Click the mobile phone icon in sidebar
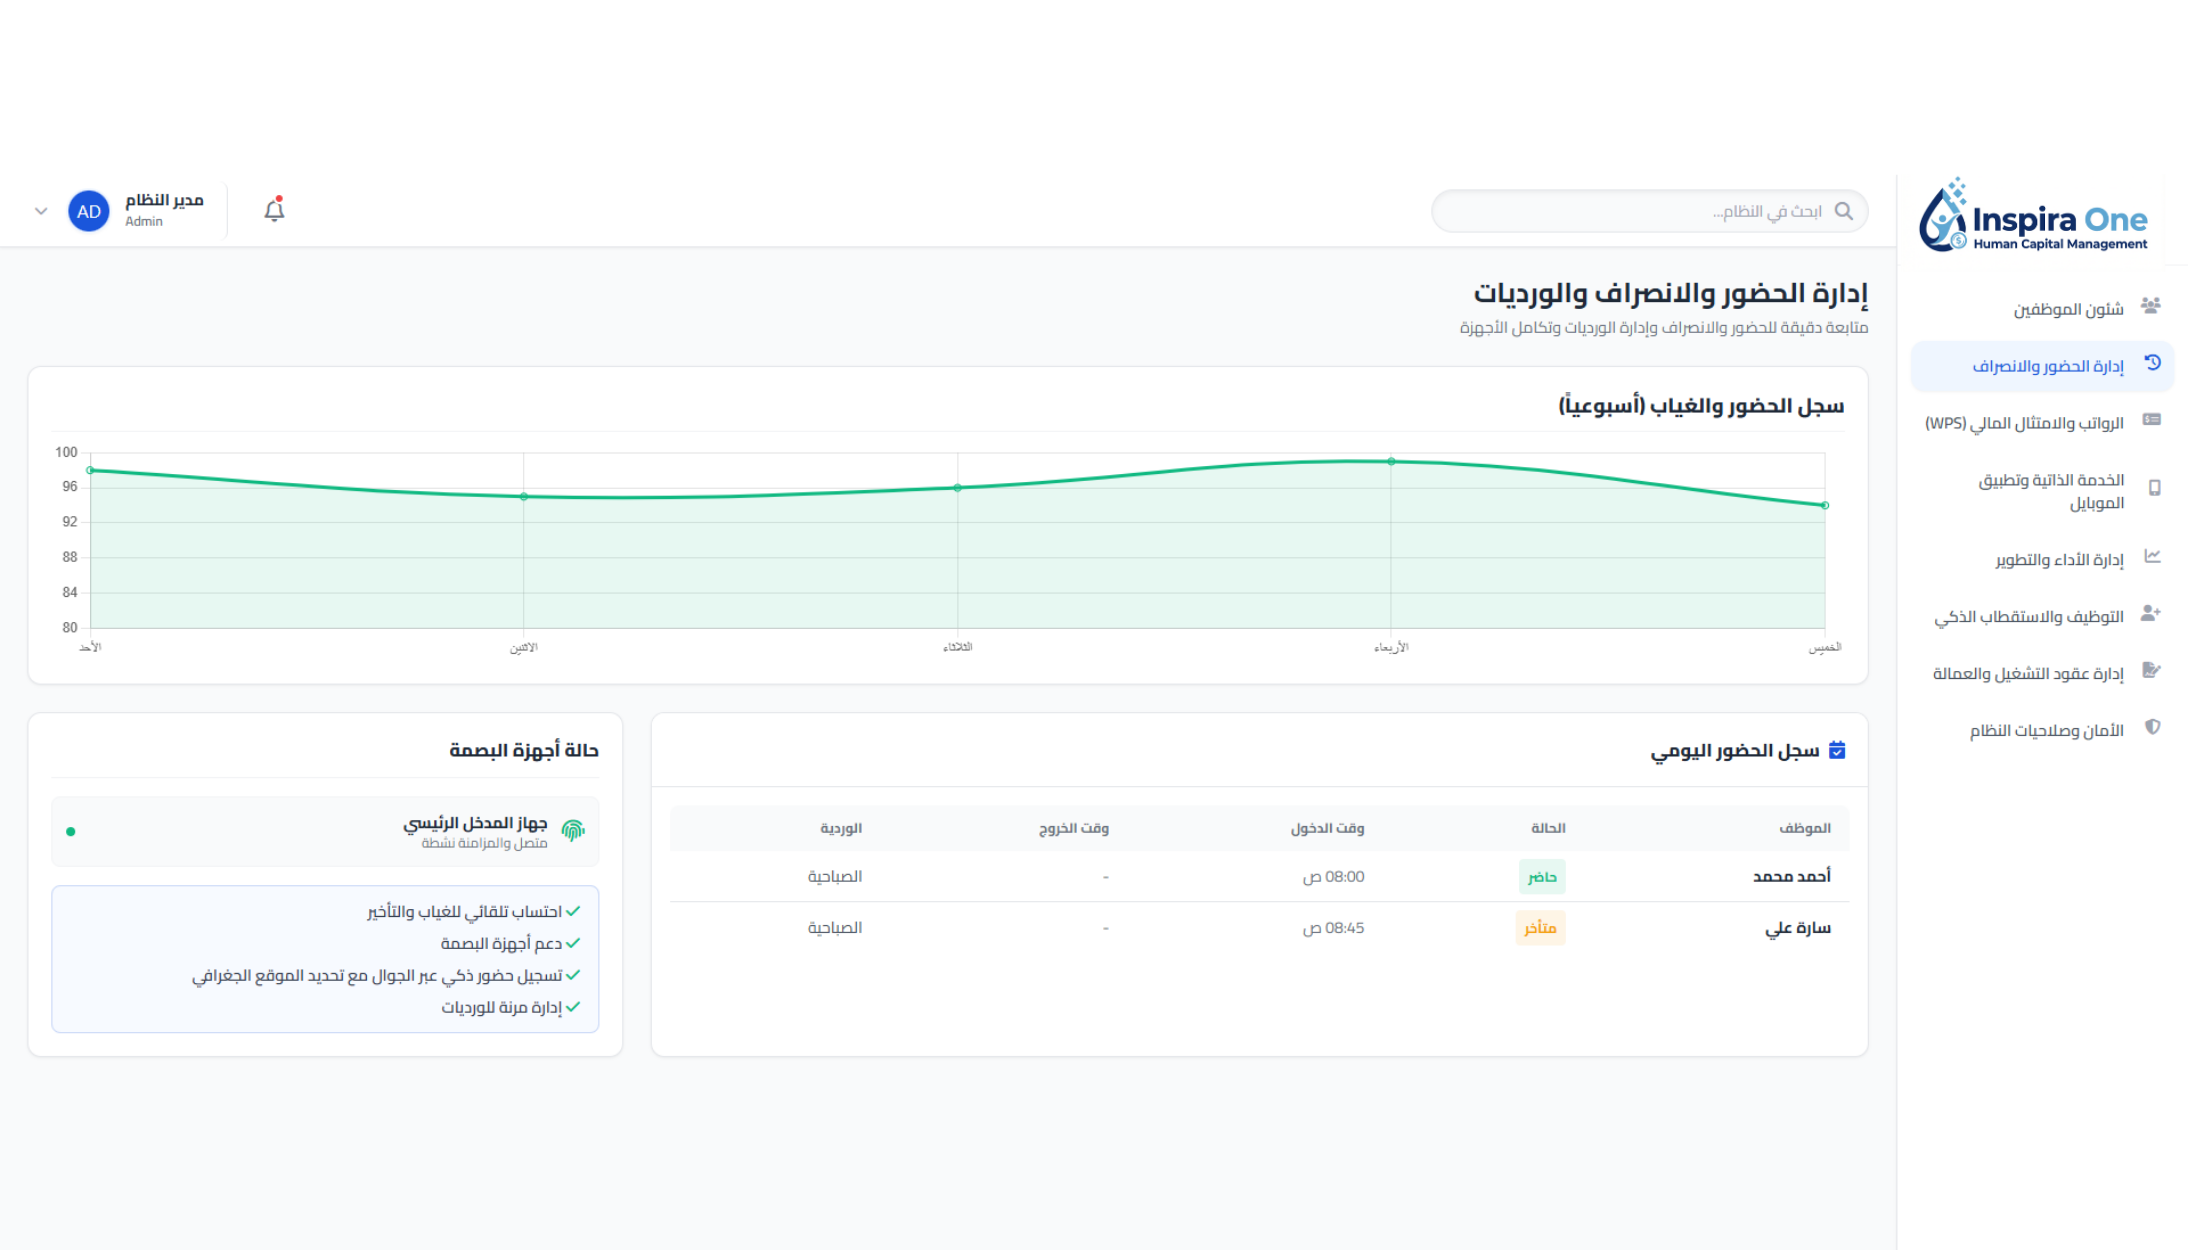The height and width of the screenshot is (1250, 2188). click(x=2154, y=488)
